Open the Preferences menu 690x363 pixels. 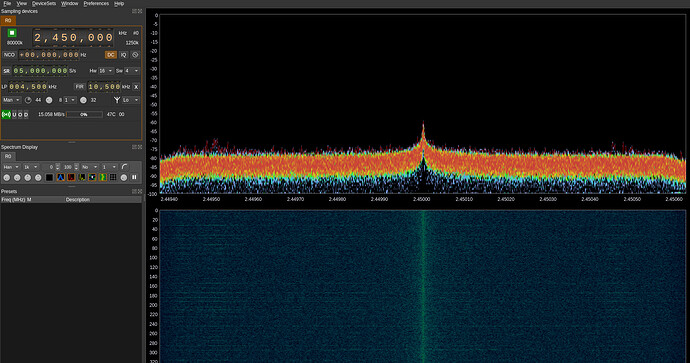point(96,4)
